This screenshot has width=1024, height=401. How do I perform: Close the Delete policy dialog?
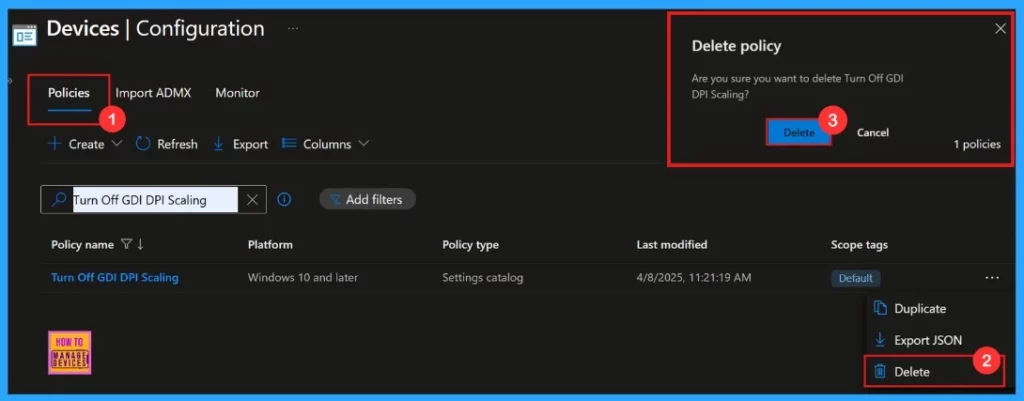click(x=1000, y=29)
